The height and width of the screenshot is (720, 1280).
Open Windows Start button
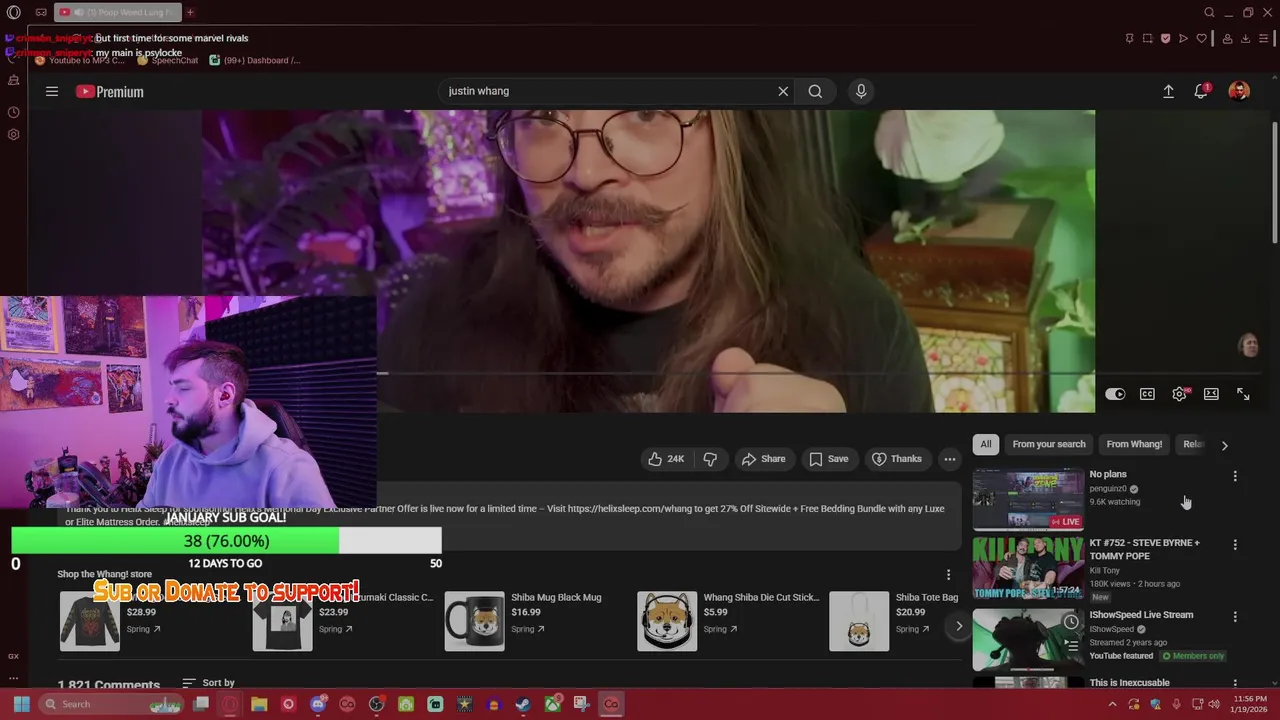[21, 704]
